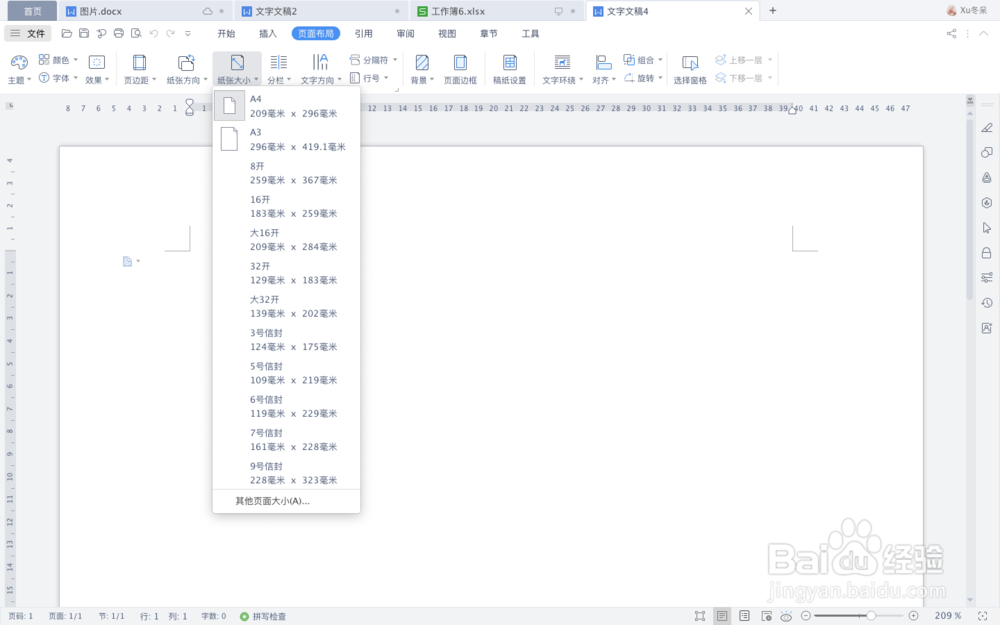
Task: Switch to outline view in status bar
Action: pos(744,615)
